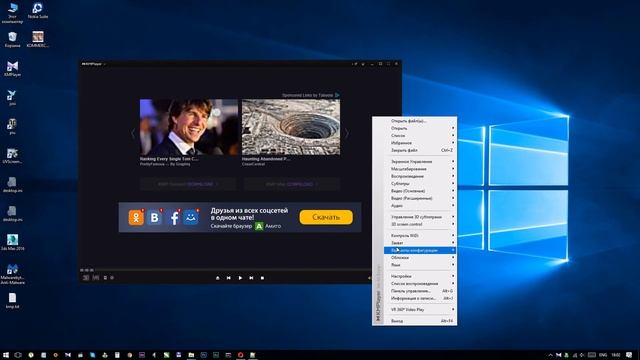Expand the 'Избранное' submenu

pyautogui.click(x=420, y=143)
